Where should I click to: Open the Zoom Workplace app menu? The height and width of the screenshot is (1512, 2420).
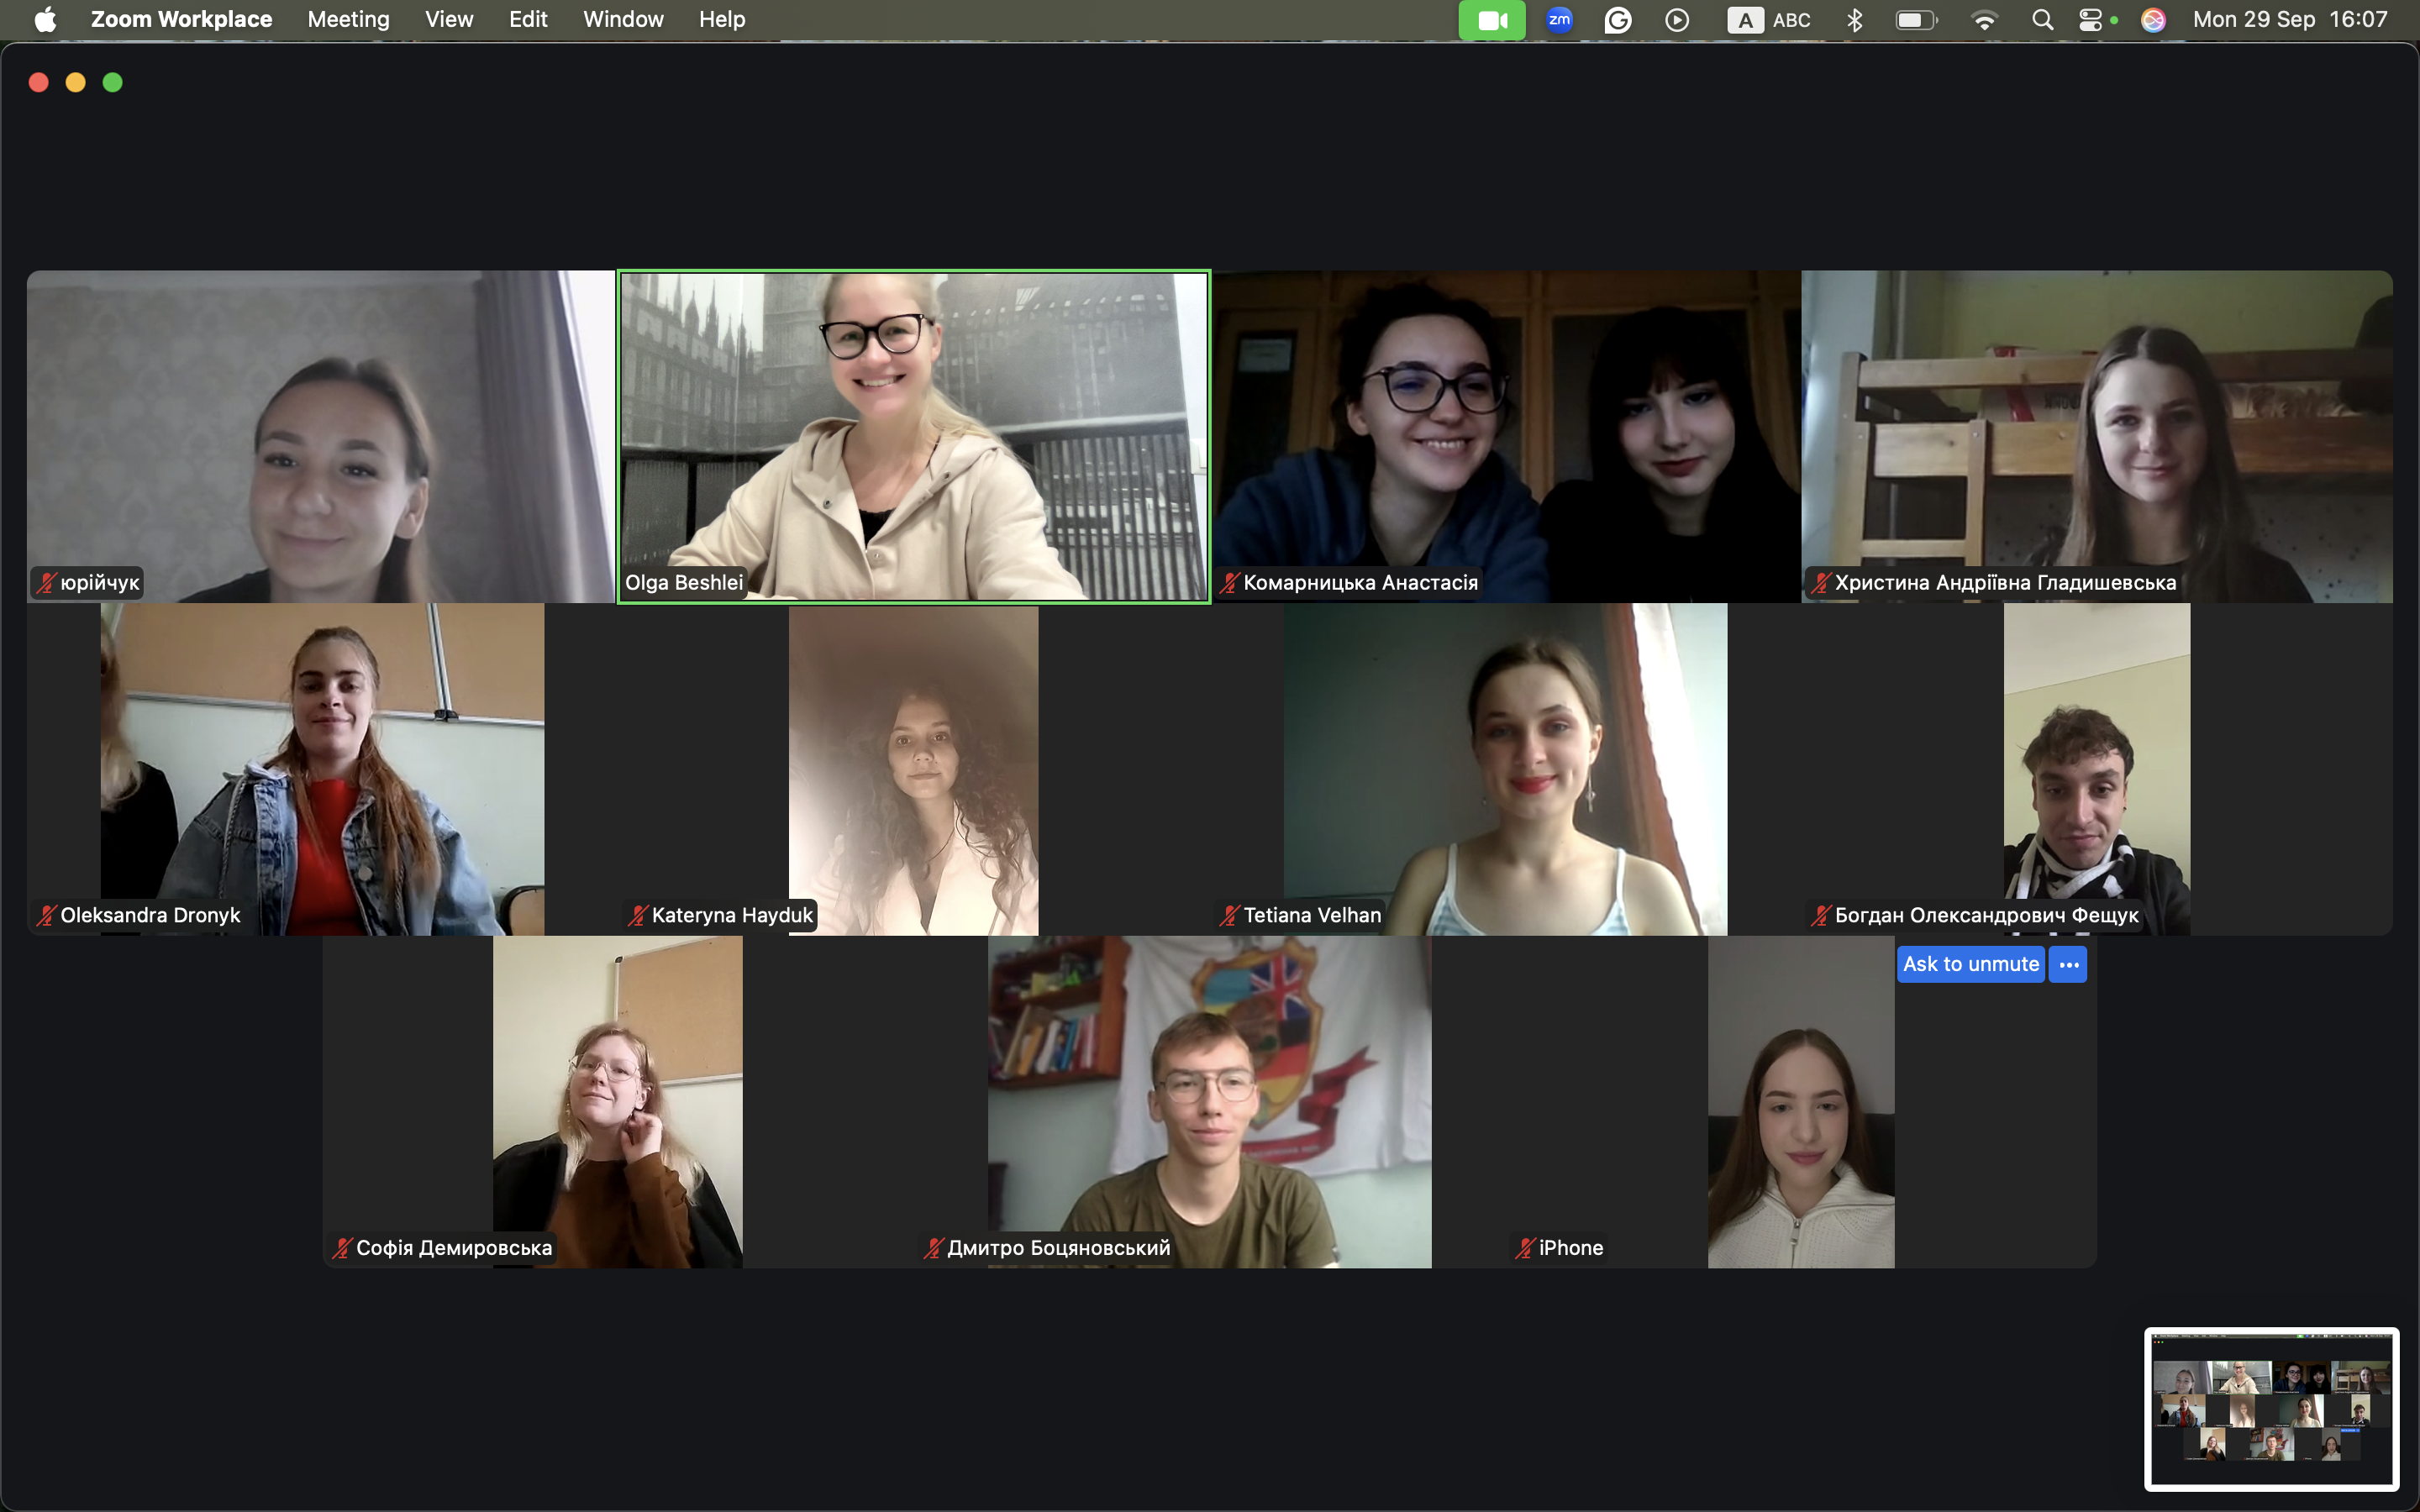pyautogui.click(x=181, y=19)
